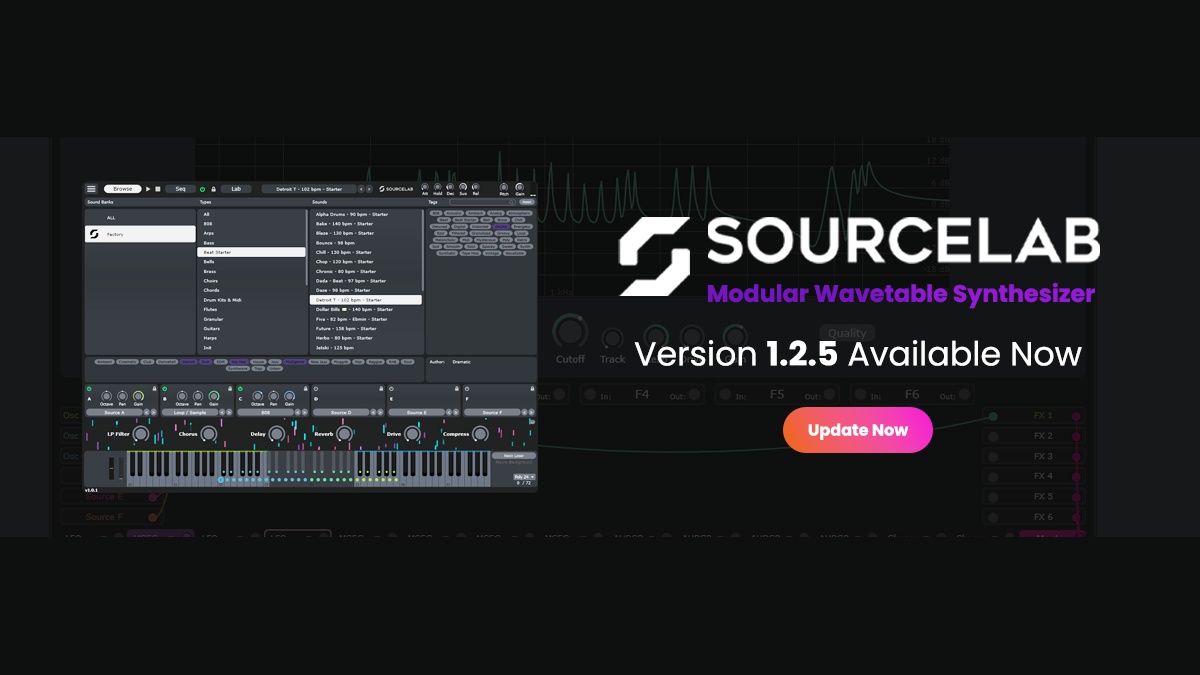The image size is (1200, 675).
Task: Open the Loop / Sample source selector
Action: (190, 412)
